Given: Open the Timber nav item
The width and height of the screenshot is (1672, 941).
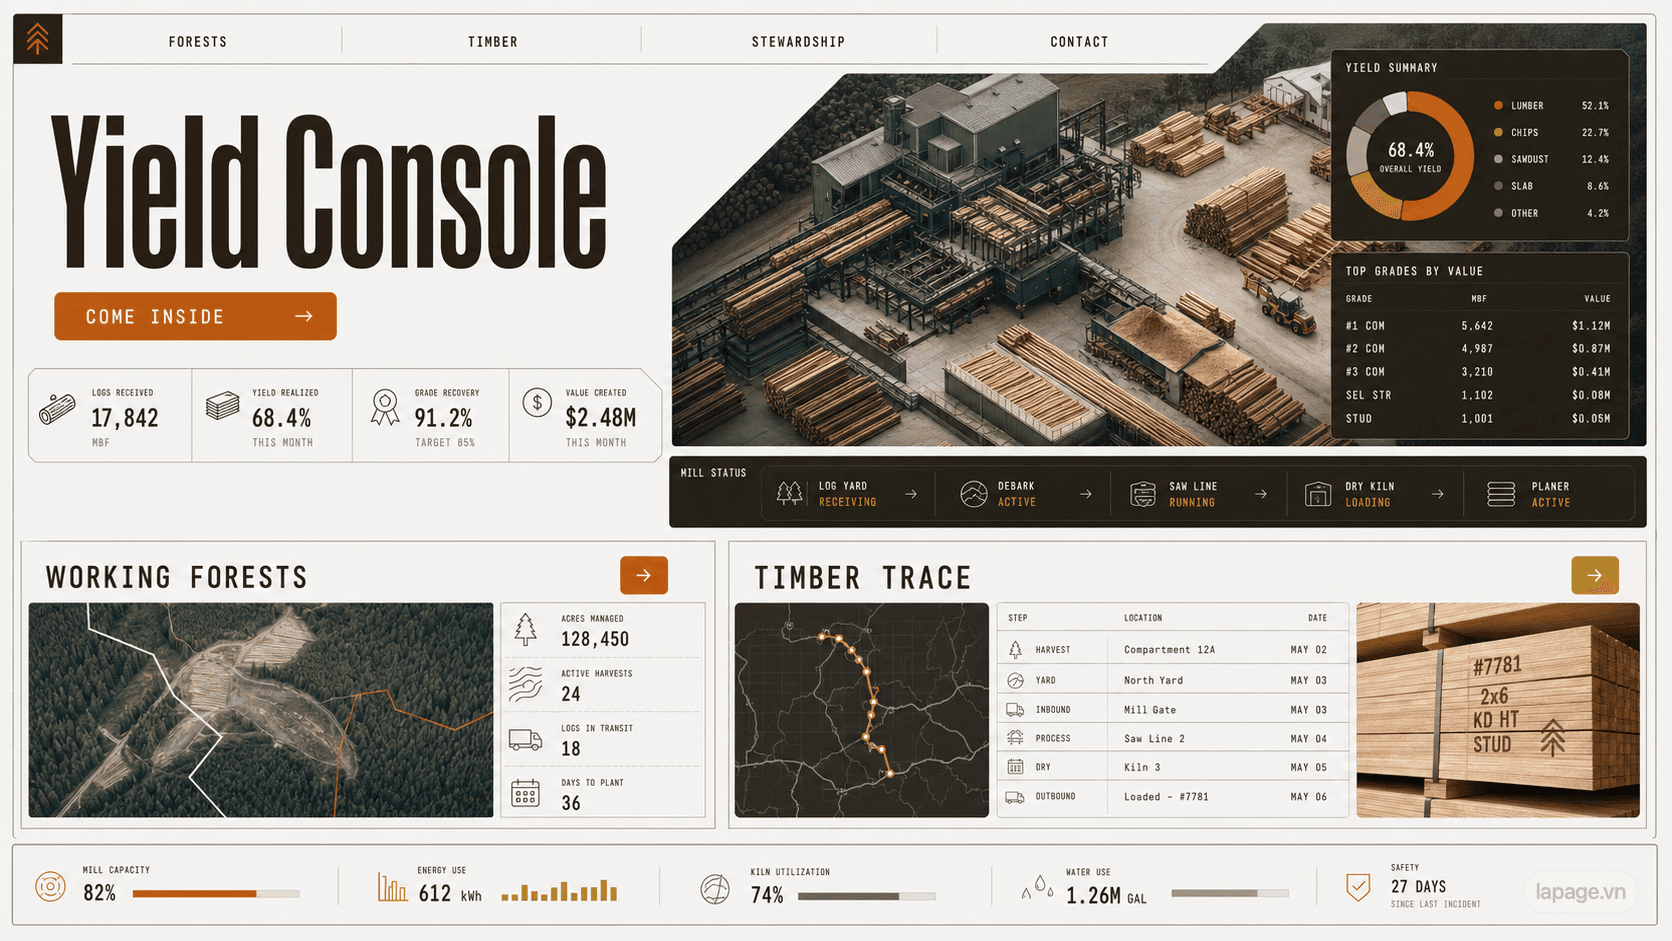Looking at the screenshot, I should [x=493, y=42].
